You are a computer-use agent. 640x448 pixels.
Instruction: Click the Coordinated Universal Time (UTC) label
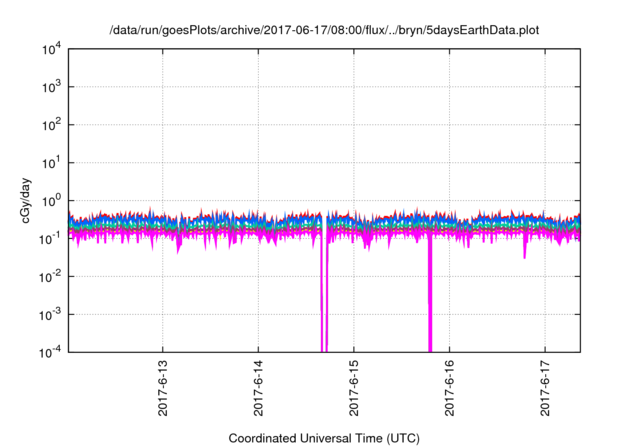[324, 438]
